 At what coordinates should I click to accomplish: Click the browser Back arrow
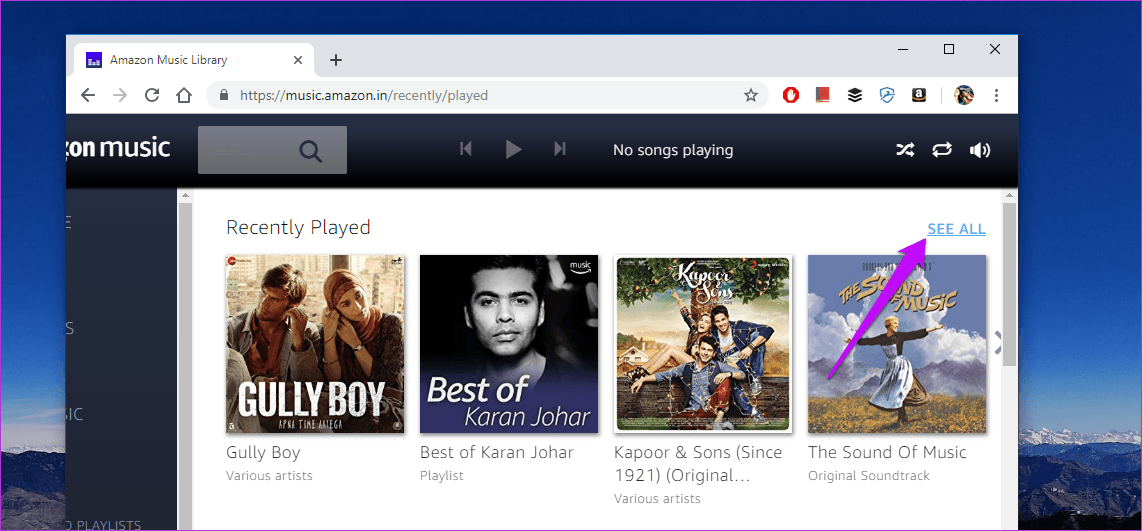[88, 95]
